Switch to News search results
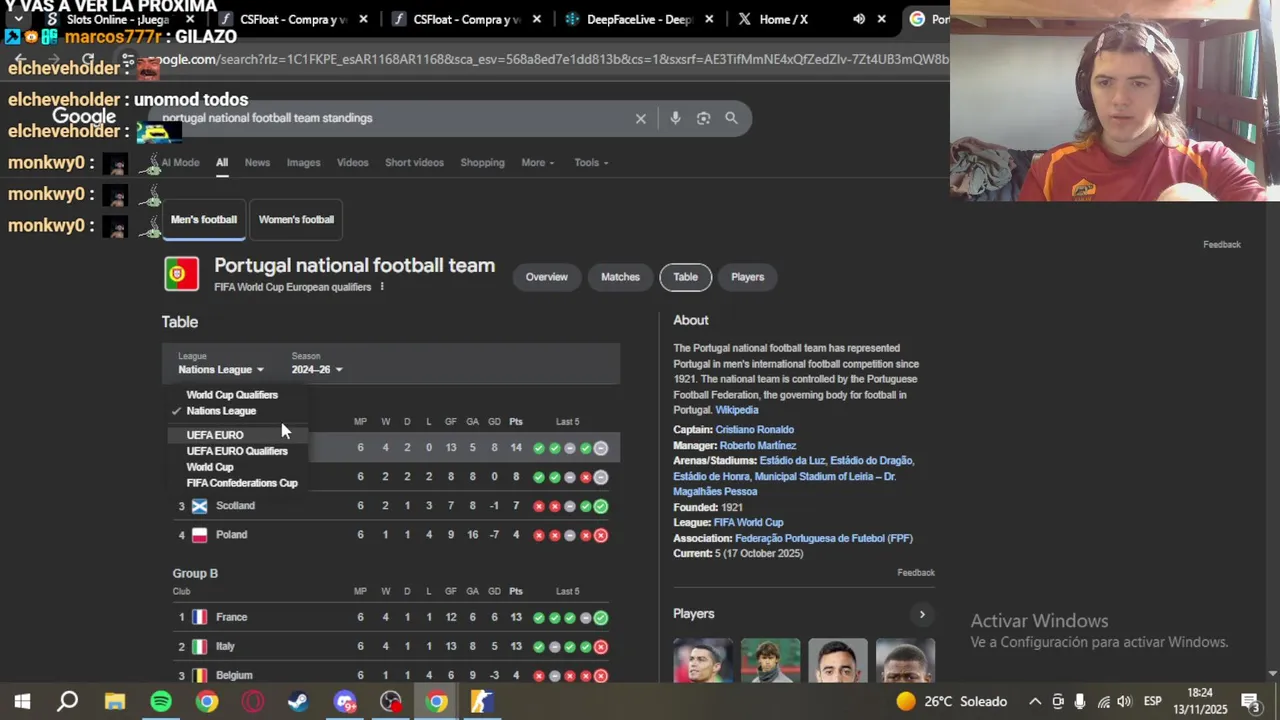Screen dimensions: 1280x720 pos(257,163)
